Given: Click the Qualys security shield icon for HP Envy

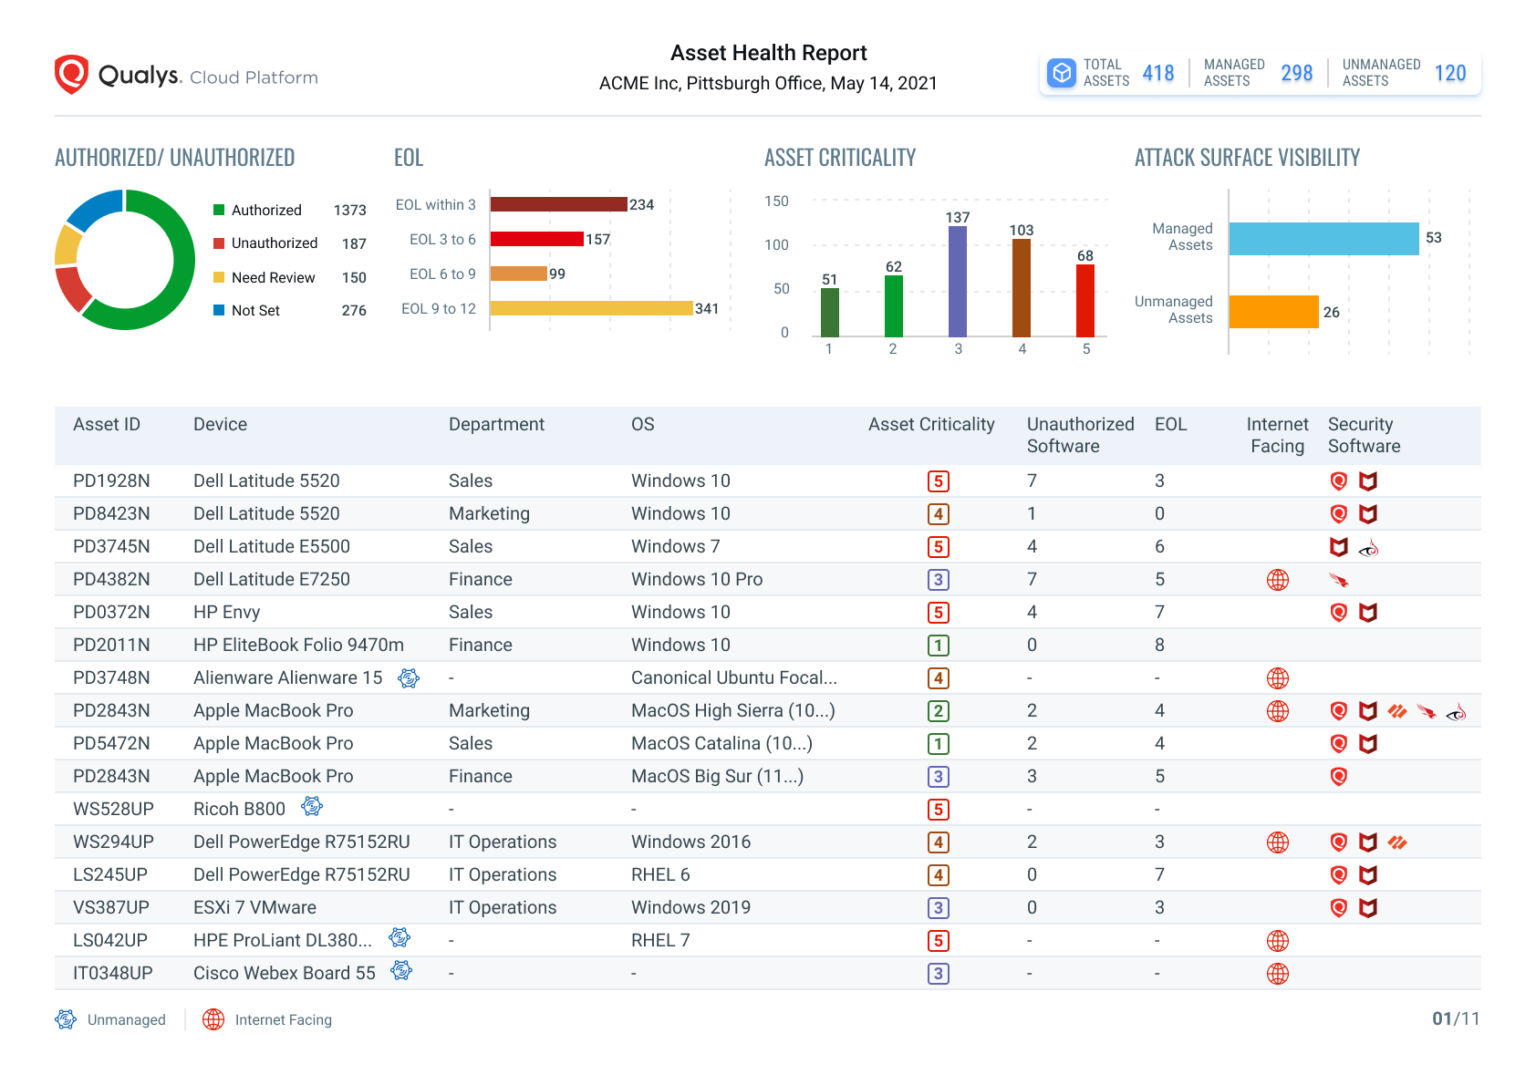Looking at the screenshot, I should [x=1339, y=612].
